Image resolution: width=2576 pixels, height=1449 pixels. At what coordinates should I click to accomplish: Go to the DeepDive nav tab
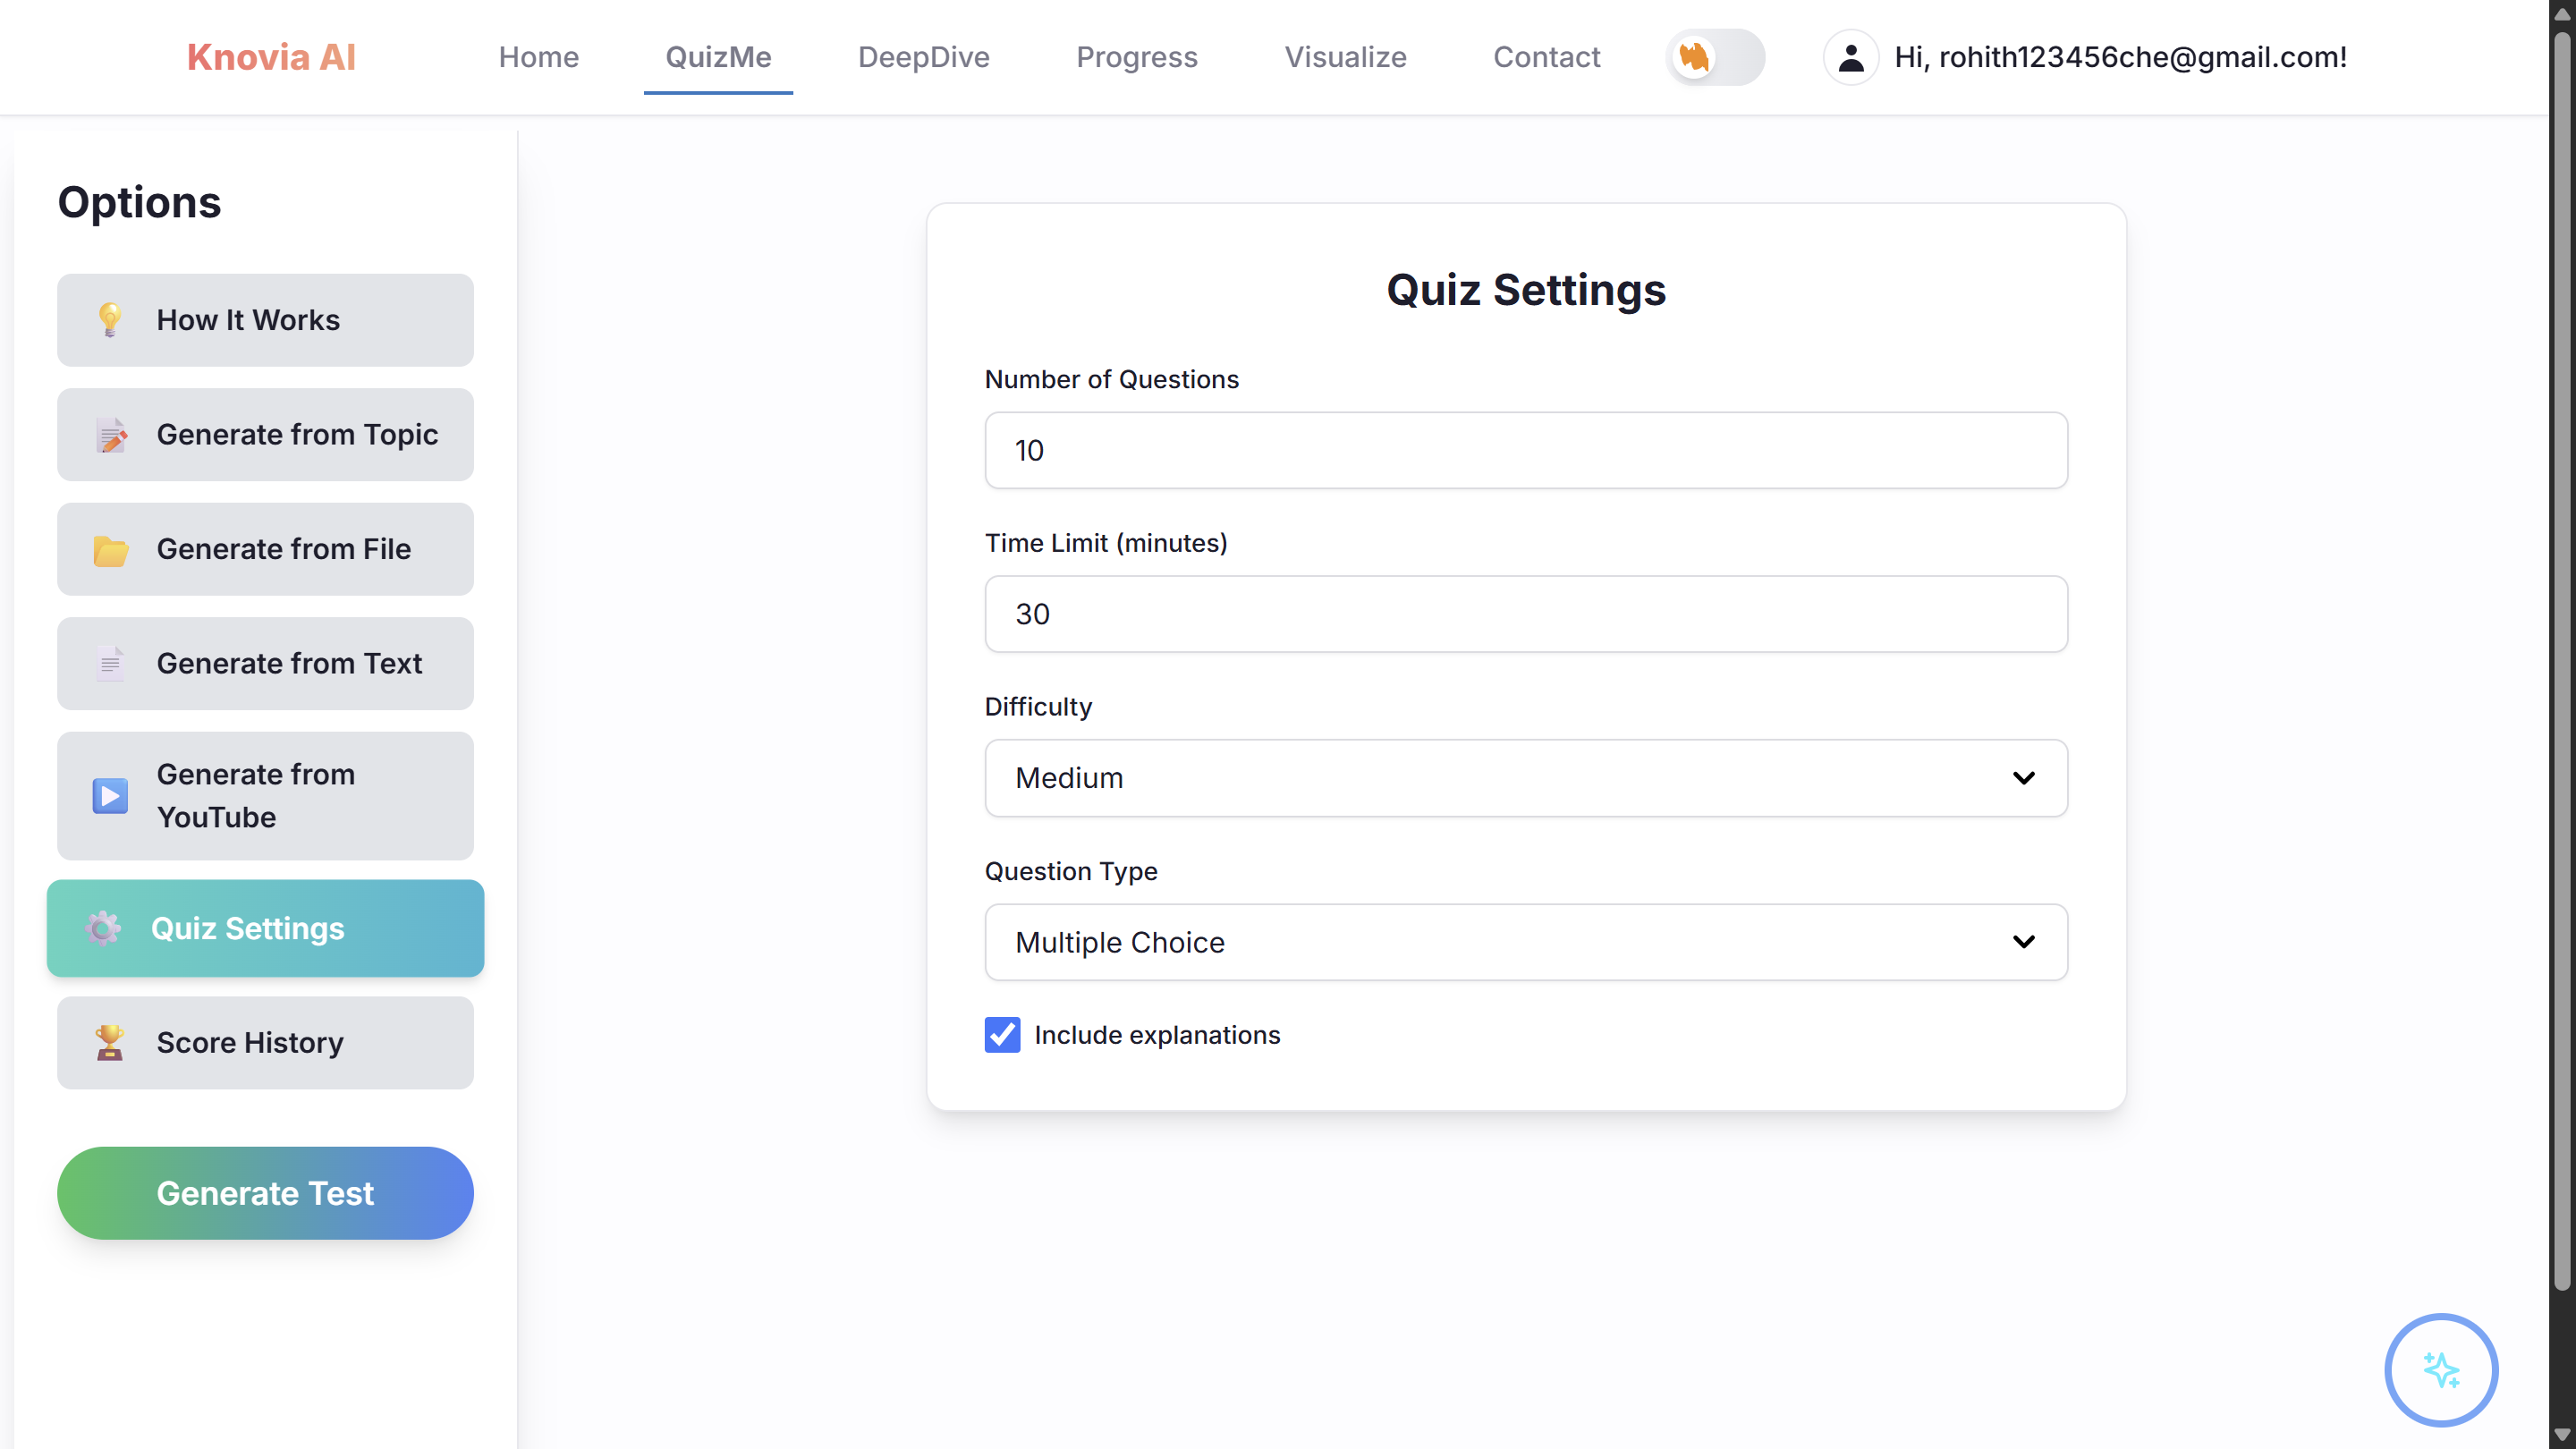[x=923, y=58]
